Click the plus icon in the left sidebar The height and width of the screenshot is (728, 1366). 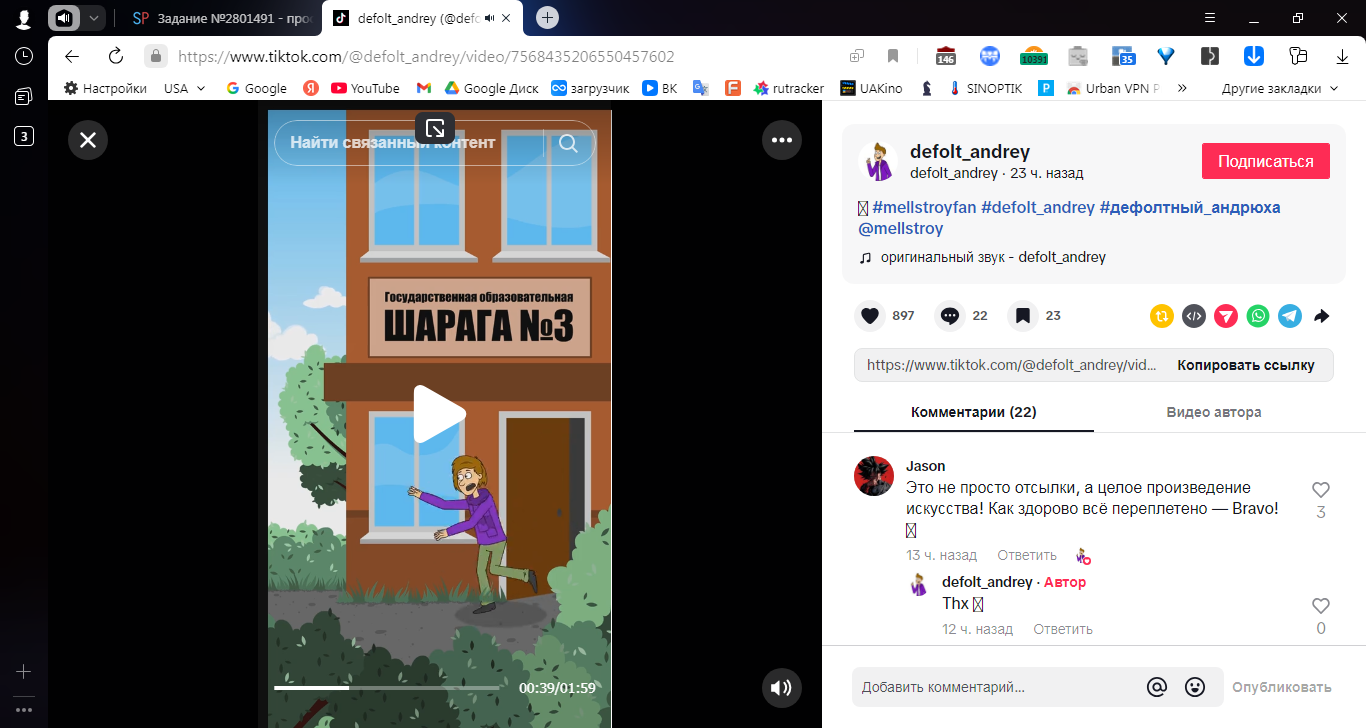pos(24,672)
